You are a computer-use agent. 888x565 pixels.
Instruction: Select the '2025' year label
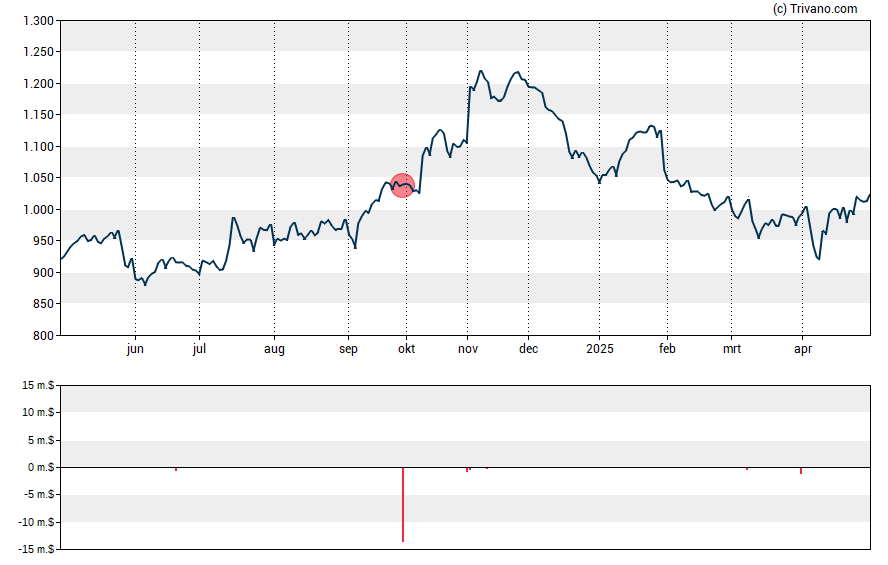pos(600,349)
